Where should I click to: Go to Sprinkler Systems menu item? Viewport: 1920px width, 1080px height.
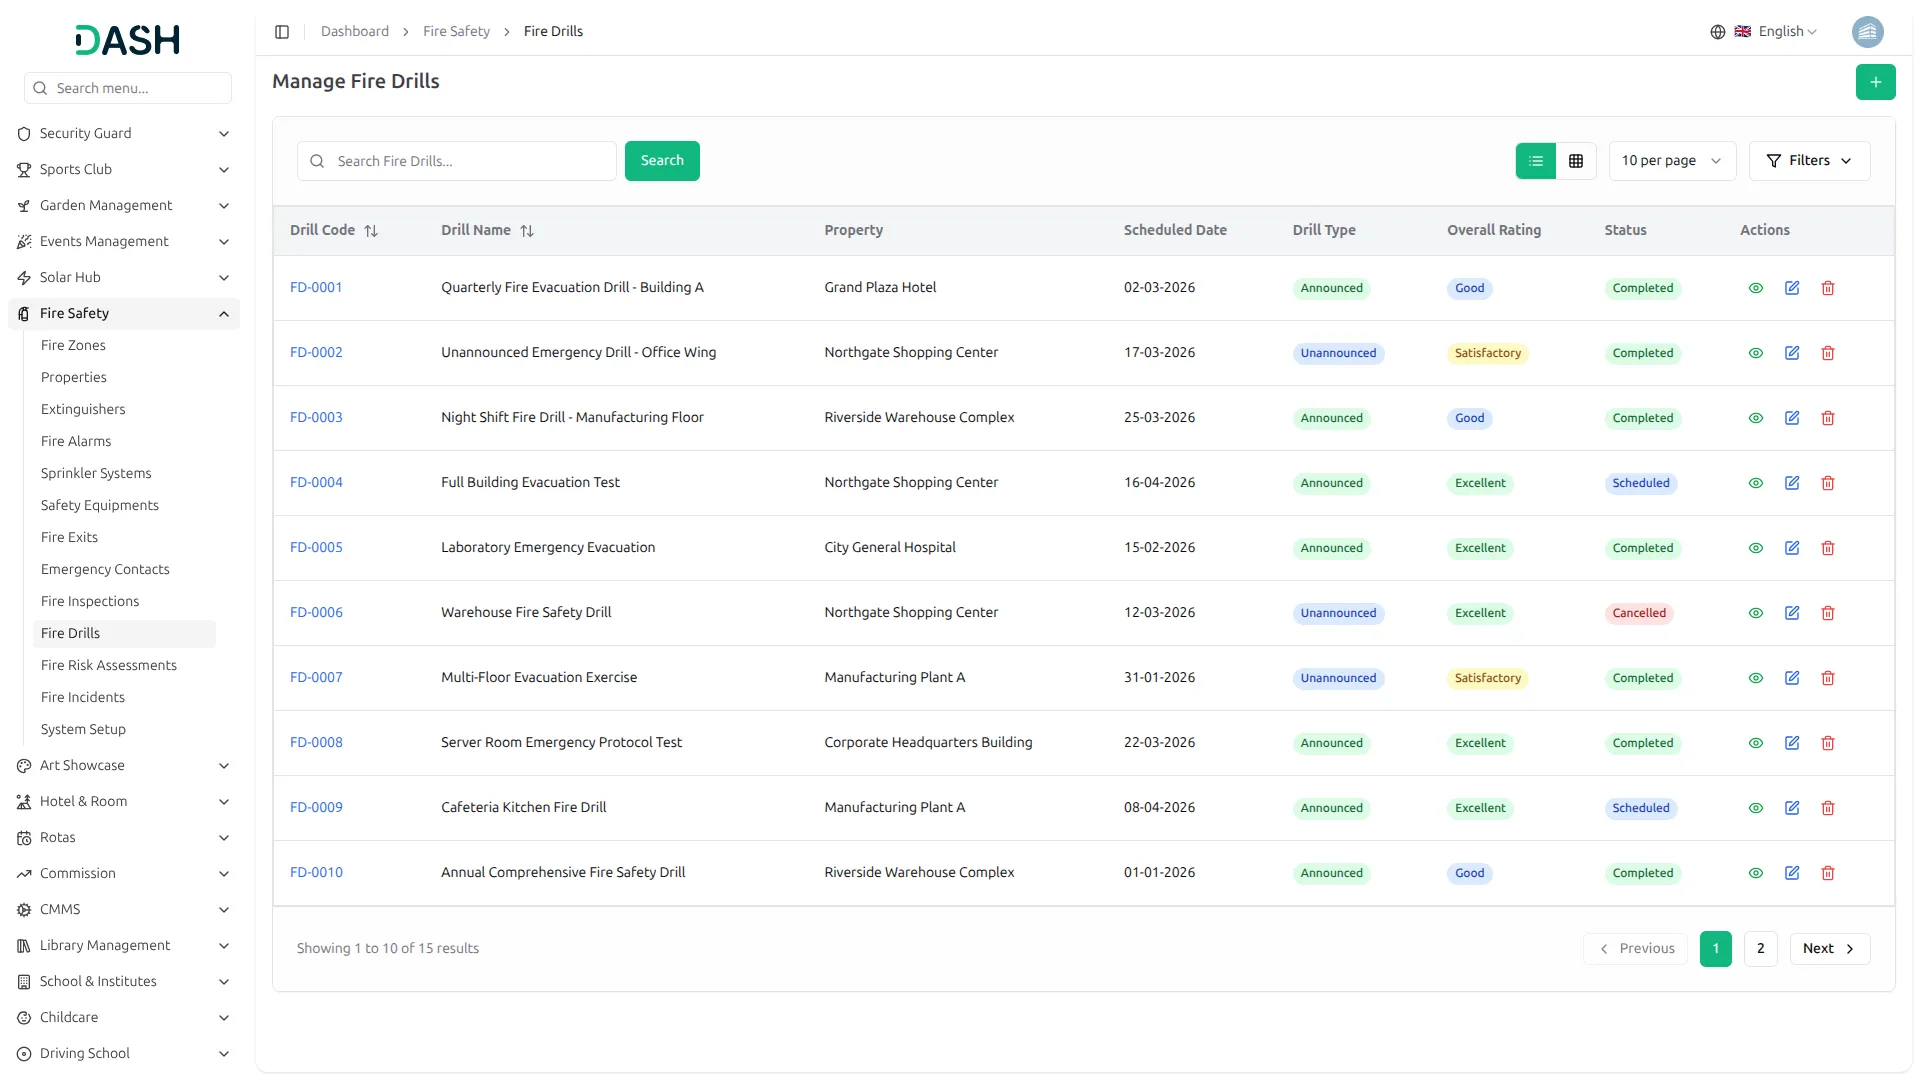(x=96, y=473)
